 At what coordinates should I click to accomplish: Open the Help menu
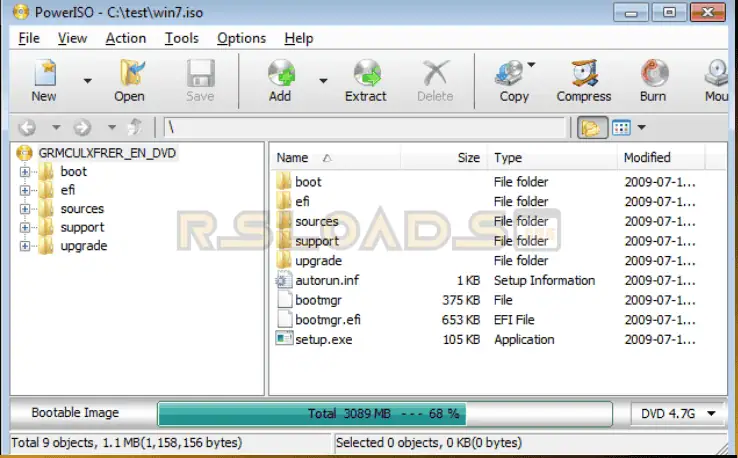pos(298,38)
